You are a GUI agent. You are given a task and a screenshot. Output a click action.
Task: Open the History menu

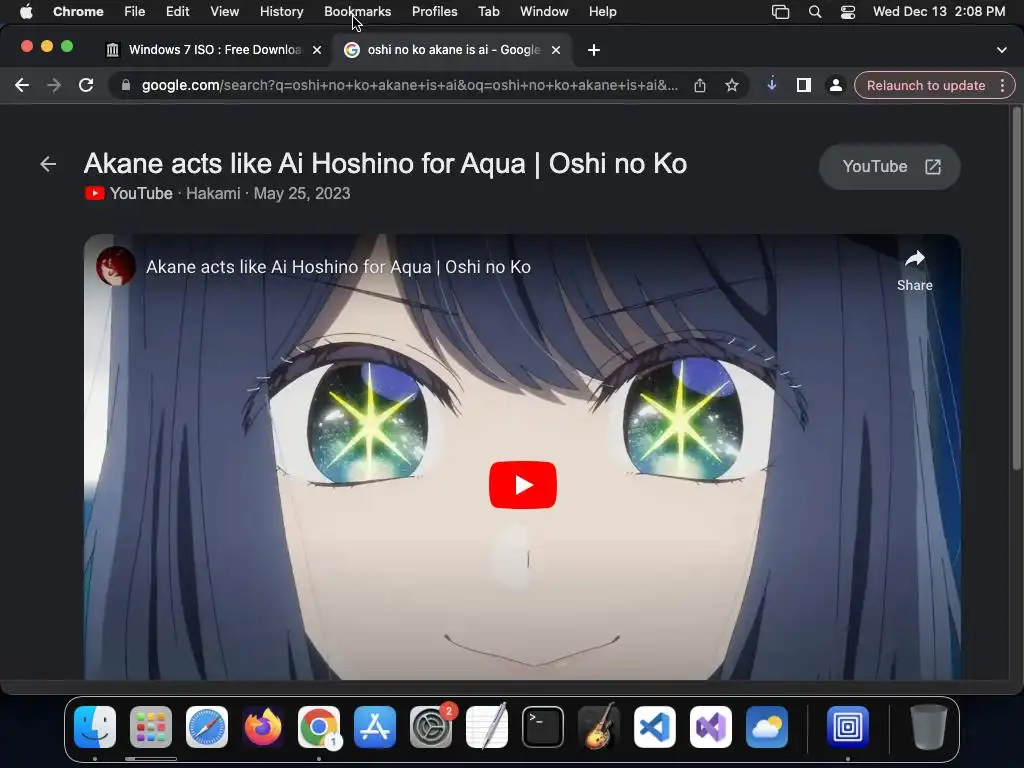point(281,12)
